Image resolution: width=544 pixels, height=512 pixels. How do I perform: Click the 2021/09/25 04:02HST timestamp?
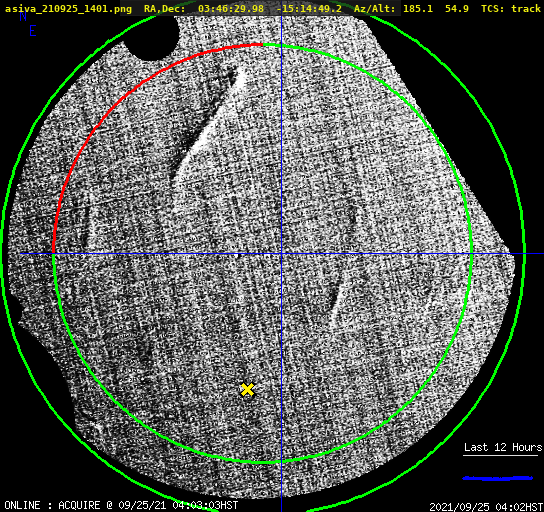point(486,507)
